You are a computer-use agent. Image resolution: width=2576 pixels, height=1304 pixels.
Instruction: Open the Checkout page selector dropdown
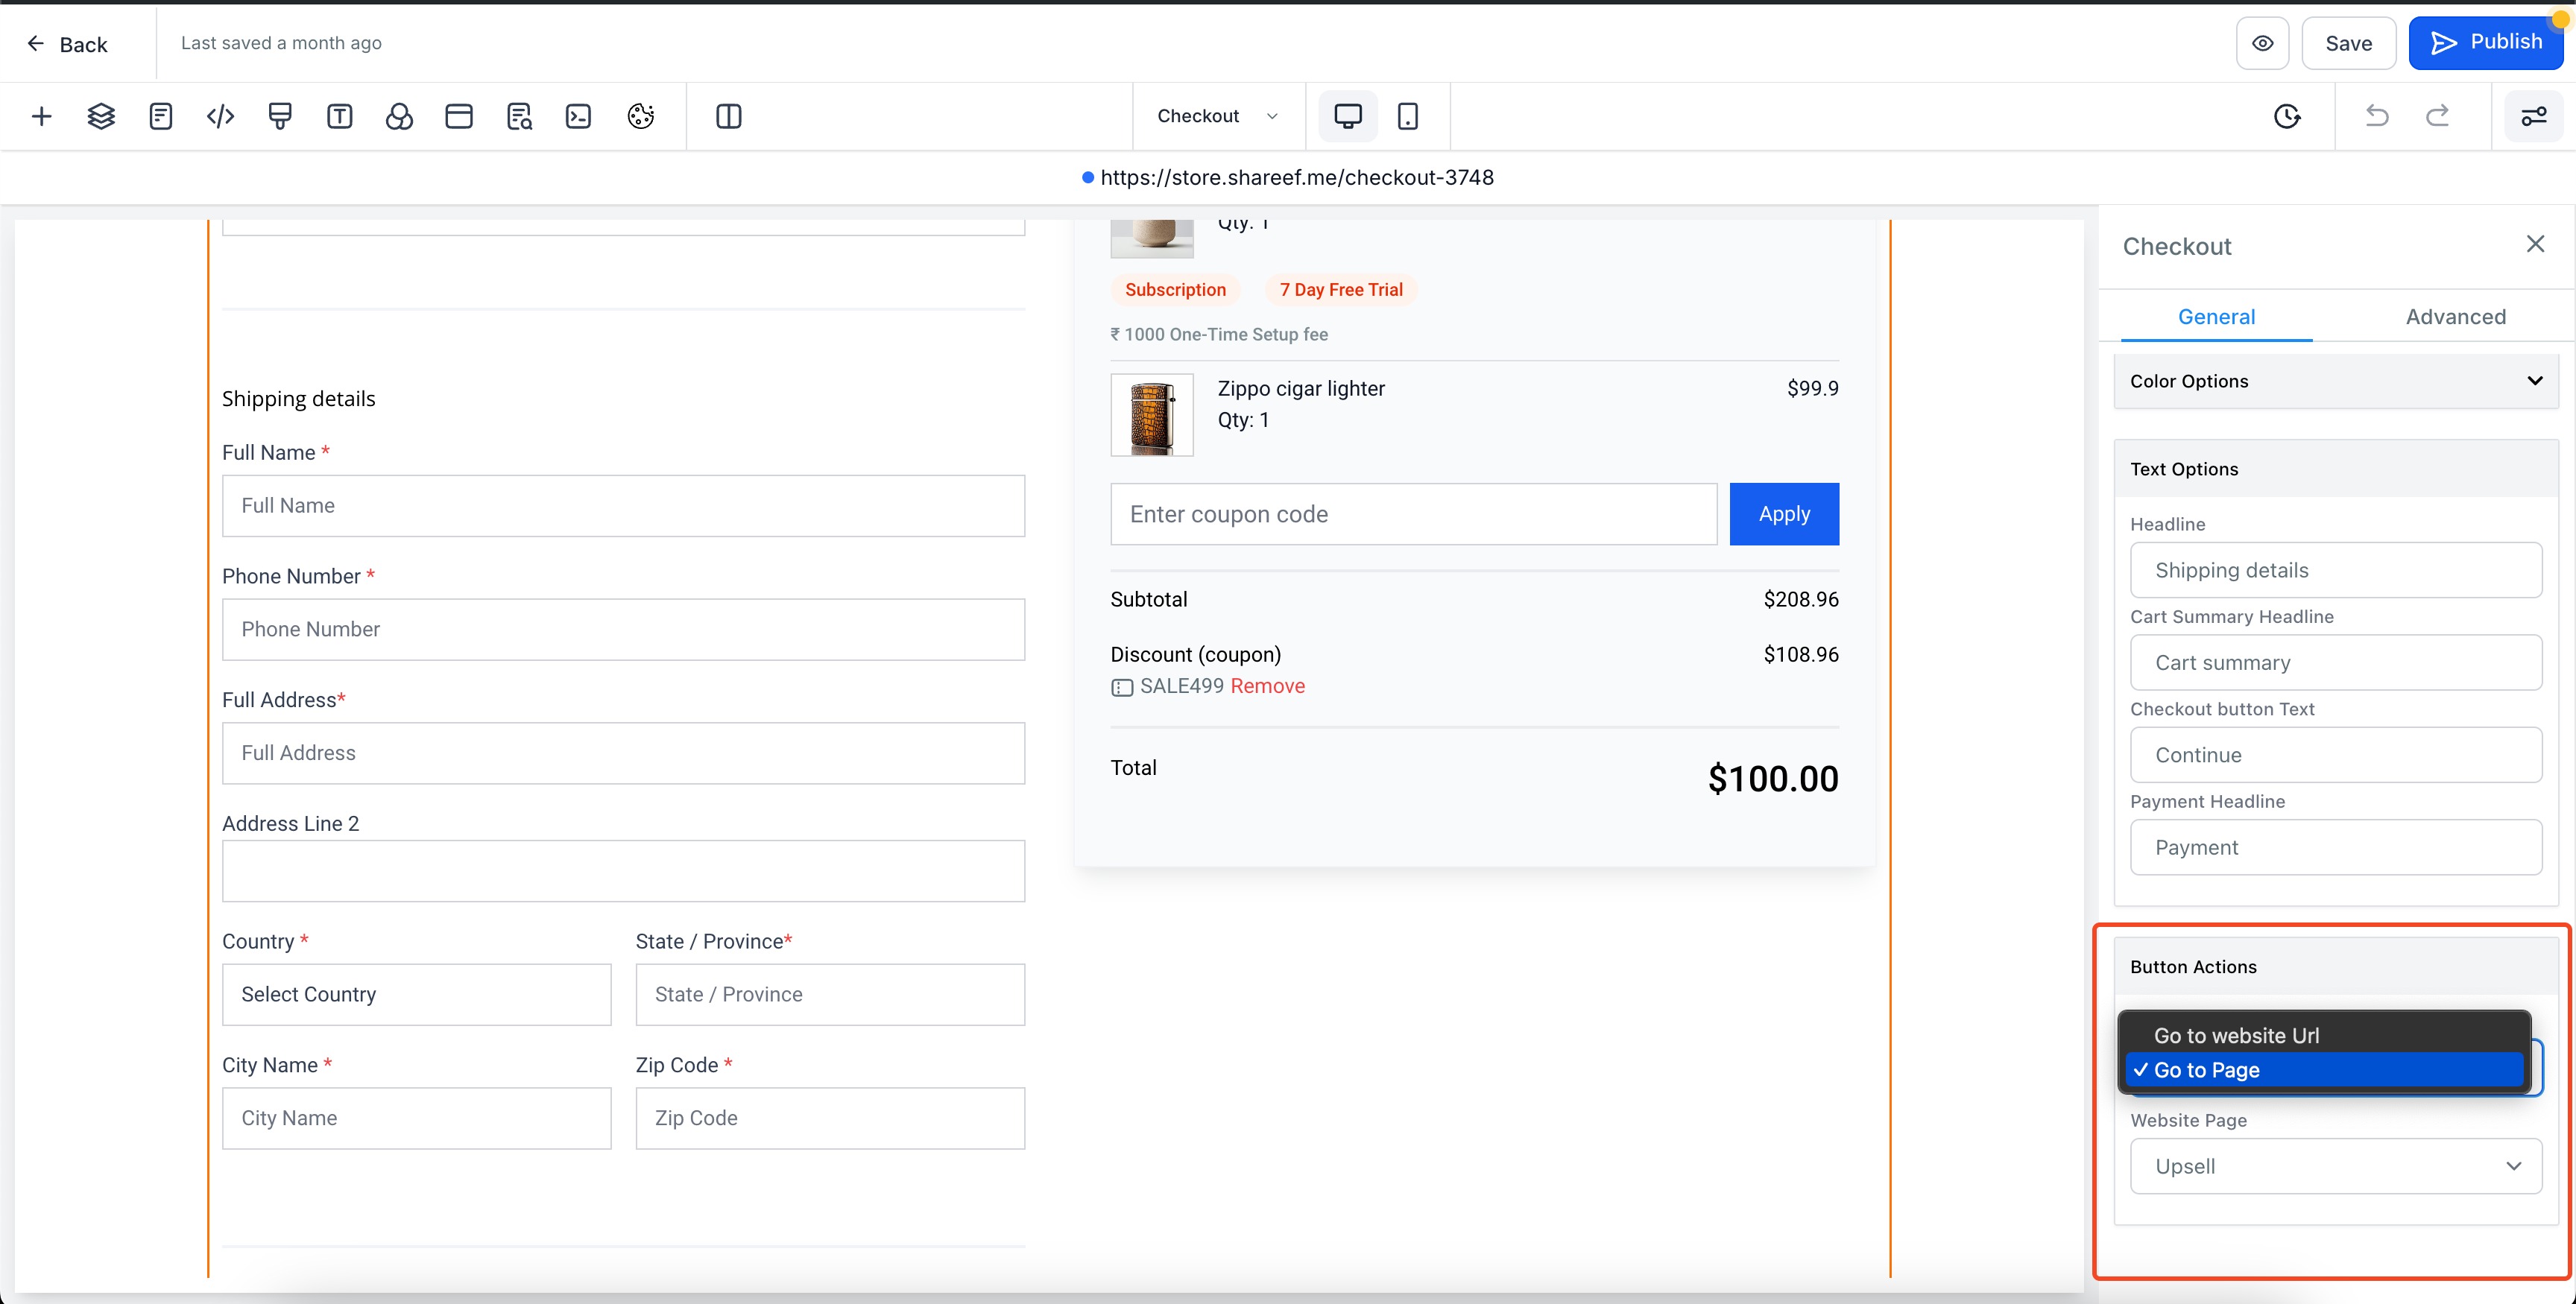tap(1217, 116)
